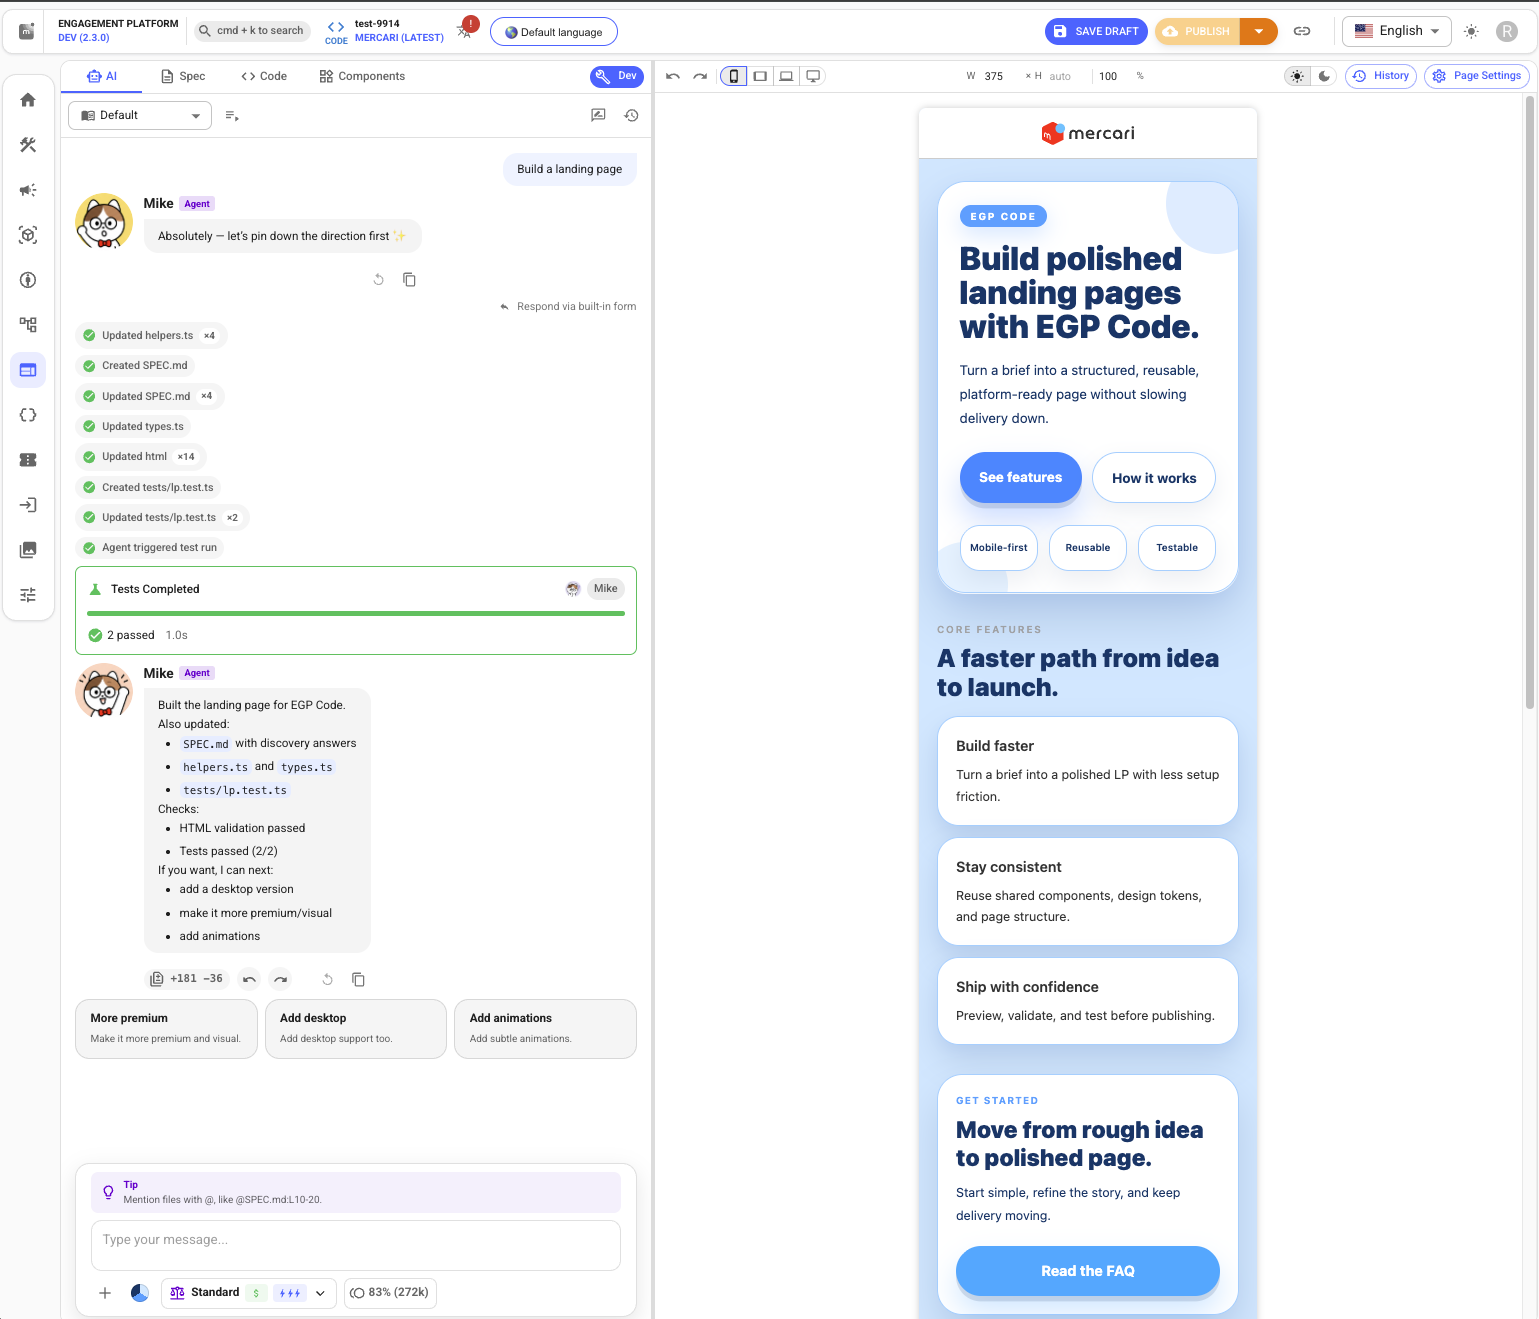Click the compass sidebar icon
The image size is (1539, 1319).
click(x=28, y=280)
